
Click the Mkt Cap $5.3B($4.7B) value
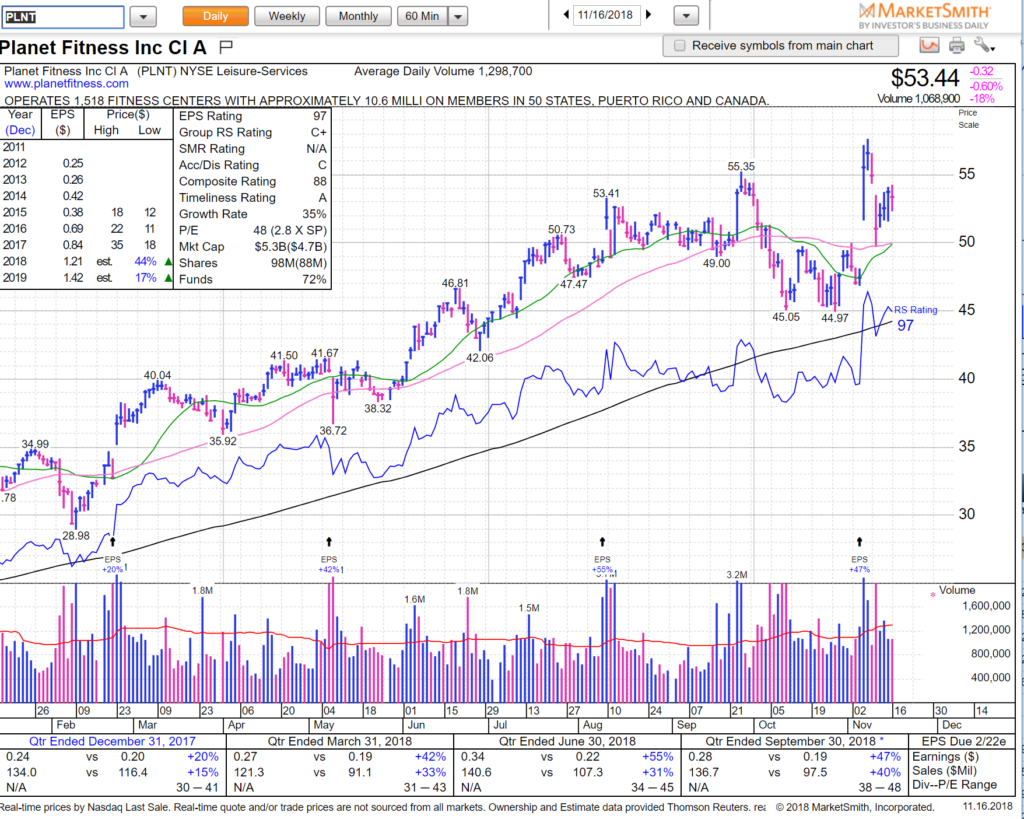[x=291, y=247]
